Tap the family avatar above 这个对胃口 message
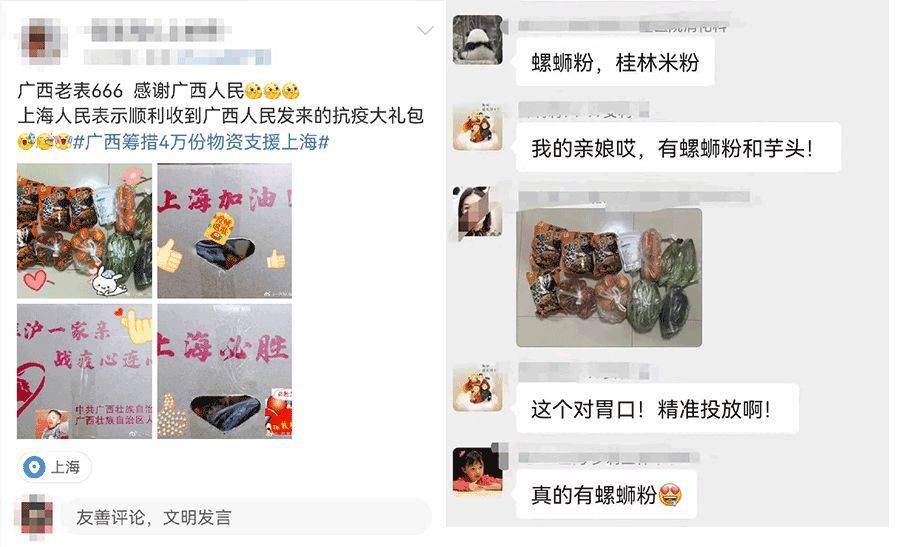The width and height of the screenshot is (900, 547). coord(478,390)
